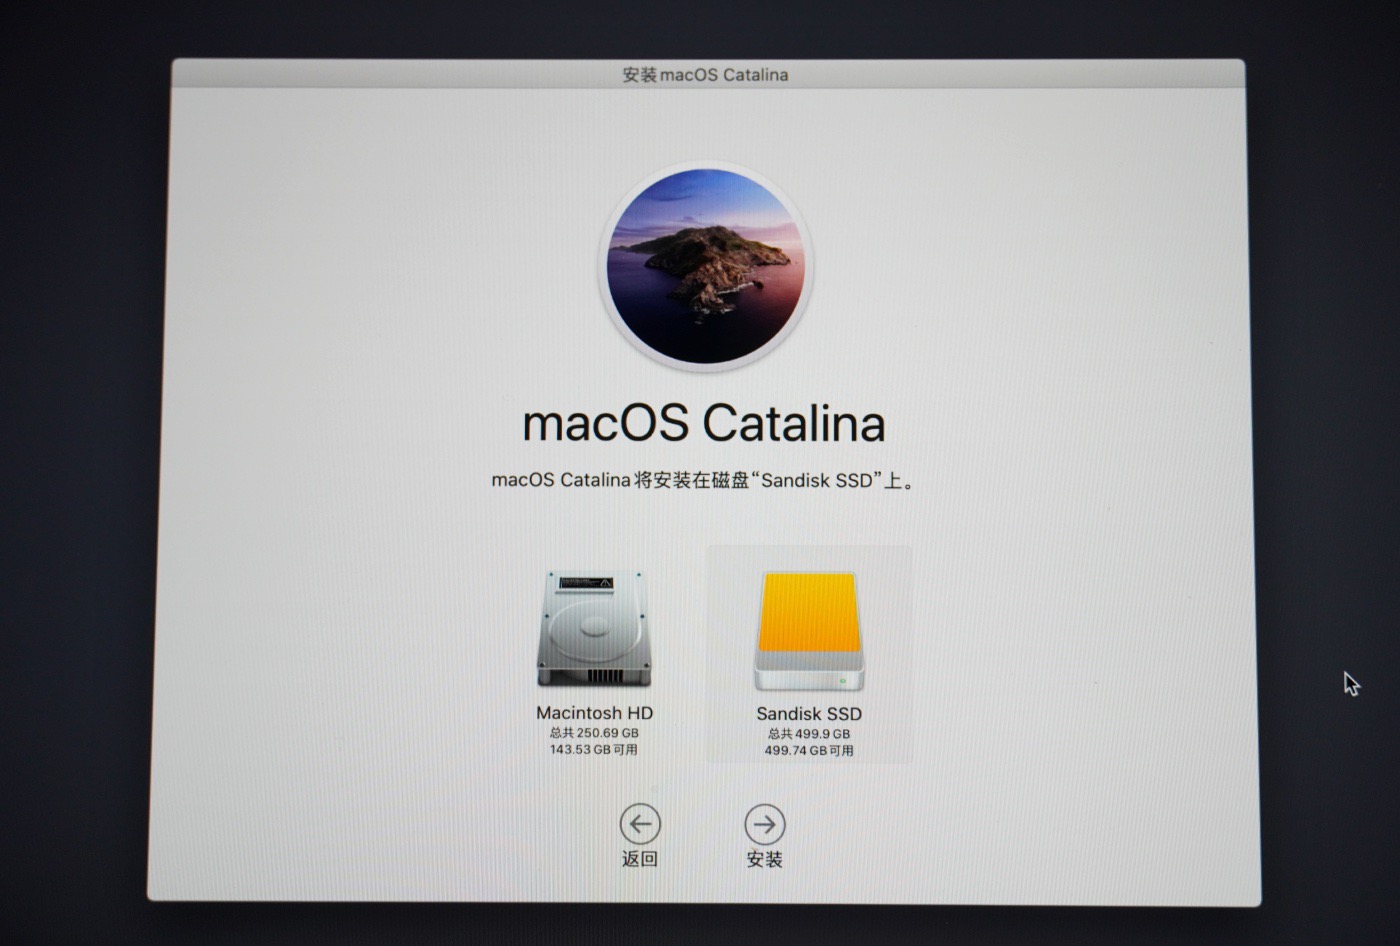The height and width of the screenshot is (946, 1400).
Task: Click the install destination message text
Action: coord(704,480)
